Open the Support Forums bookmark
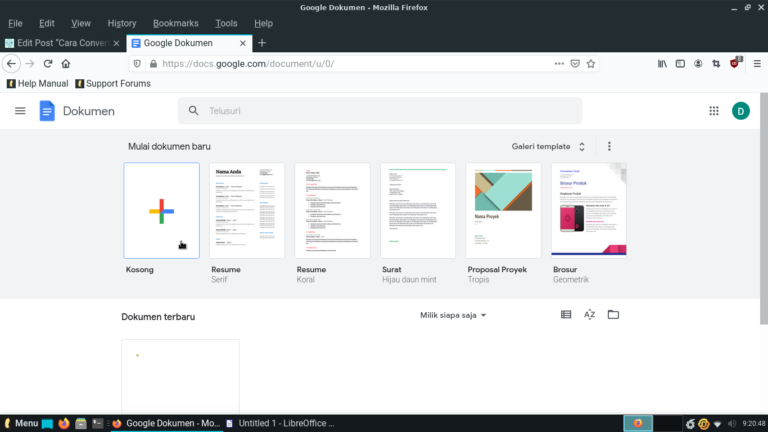Viewport: 768px width, 432px height. coord(113,84)
